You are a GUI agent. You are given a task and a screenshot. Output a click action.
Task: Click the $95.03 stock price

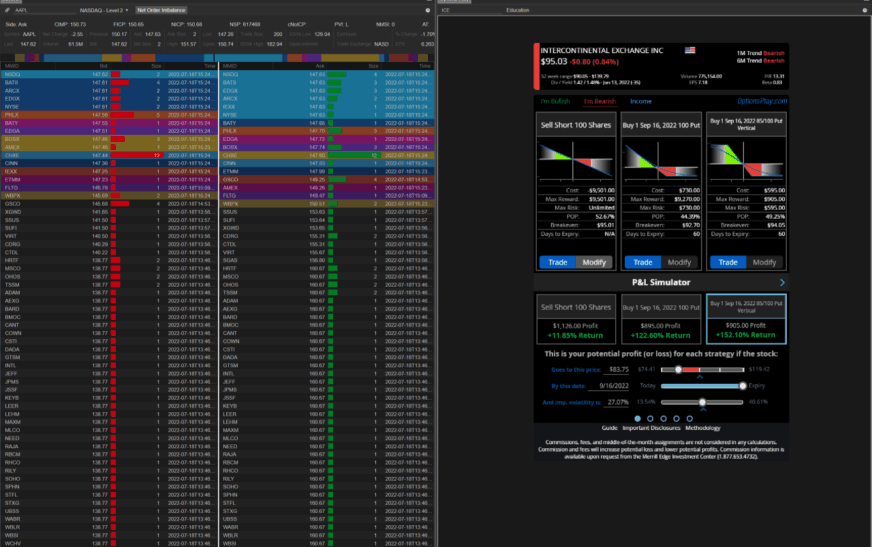[554, 62]
